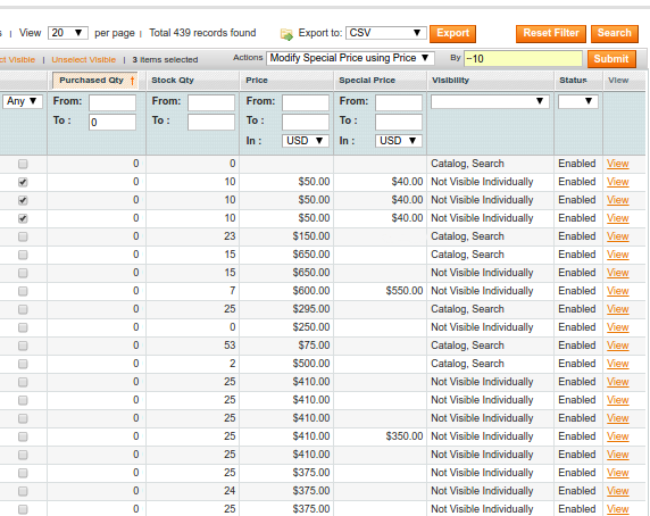This screenshot has height=516, width=650.
Task: Focus the Purchased Qty 'To' filter field
Action: [x=112, y=123]
